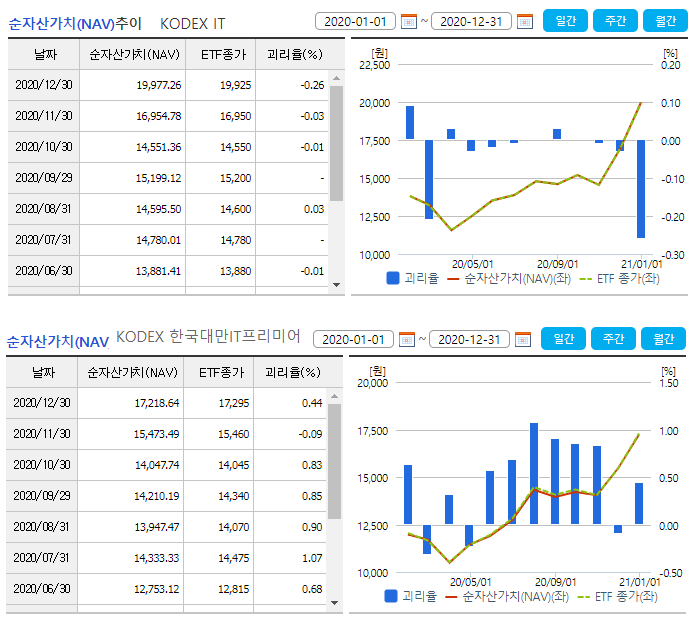
Task: Select deviation value 0.44
Action: [312, 403]
